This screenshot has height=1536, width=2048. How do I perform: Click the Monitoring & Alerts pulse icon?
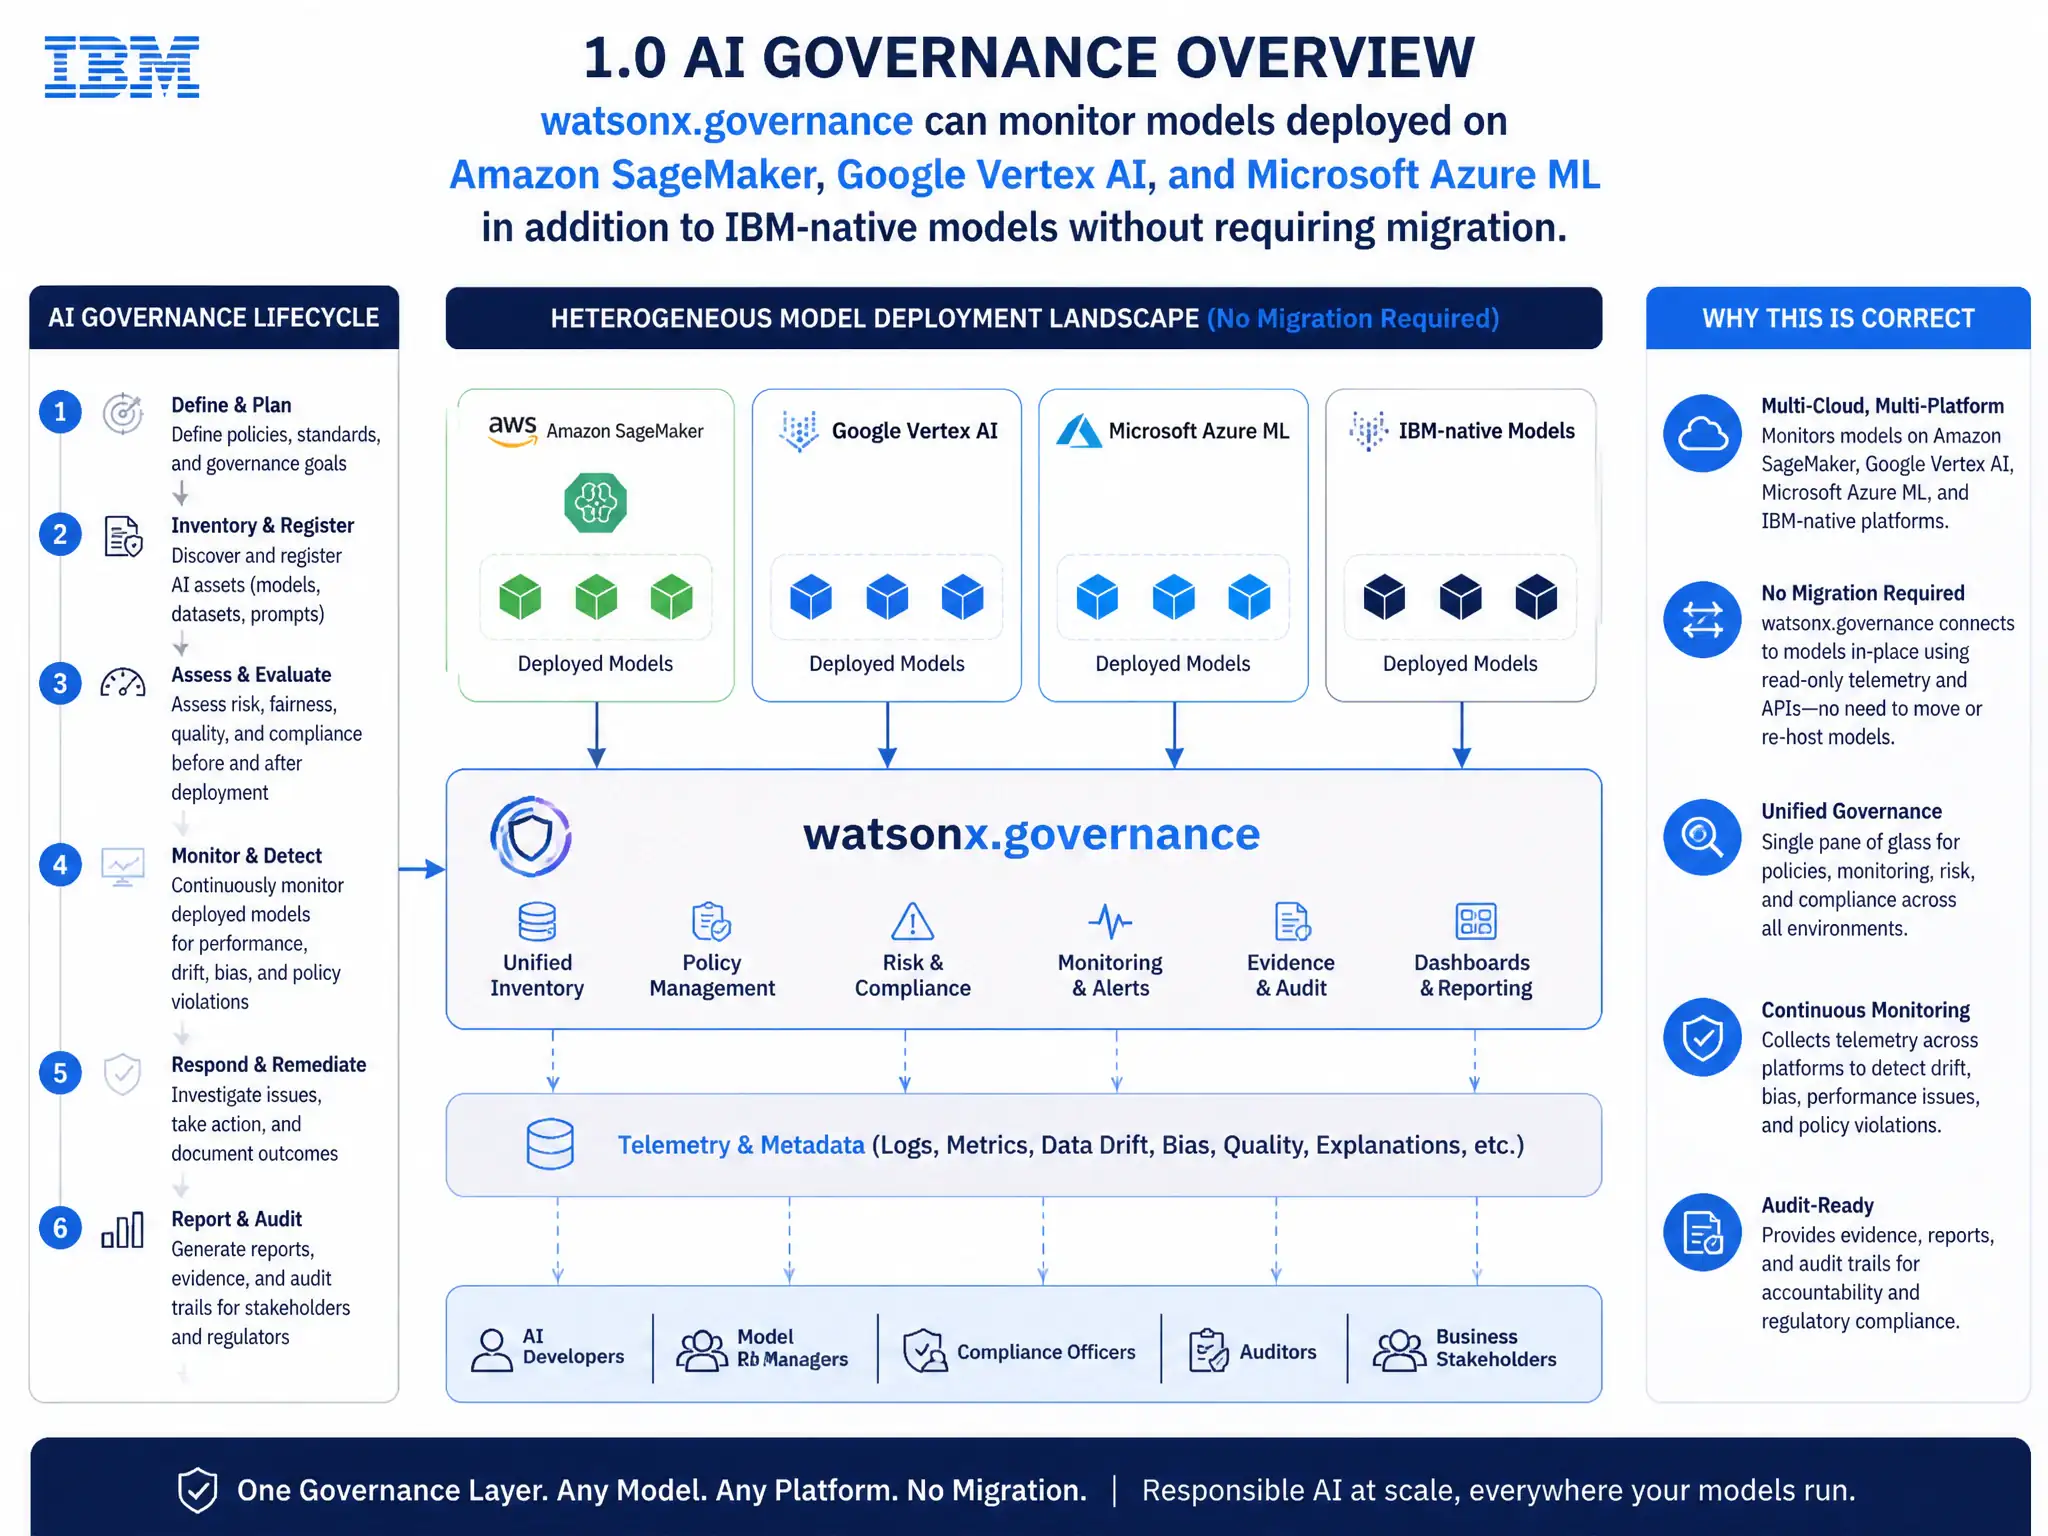(1110, 921)
